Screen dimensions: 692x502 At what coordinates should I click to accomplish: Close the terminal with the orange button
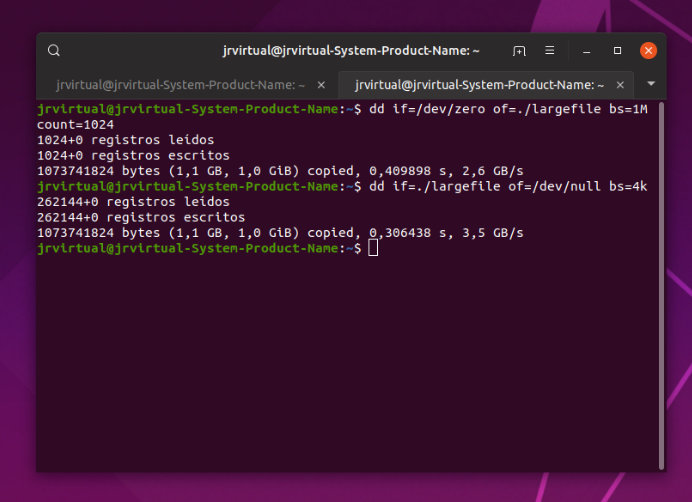[648, 50]
